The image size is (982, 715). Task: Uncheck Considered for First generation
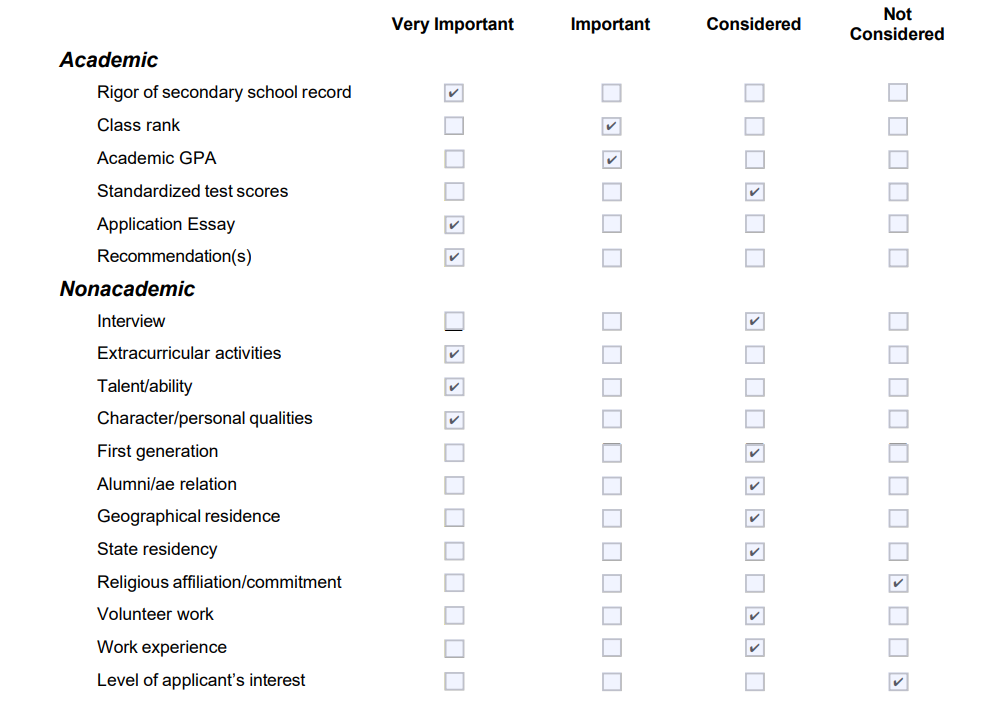tap(755, 453)
